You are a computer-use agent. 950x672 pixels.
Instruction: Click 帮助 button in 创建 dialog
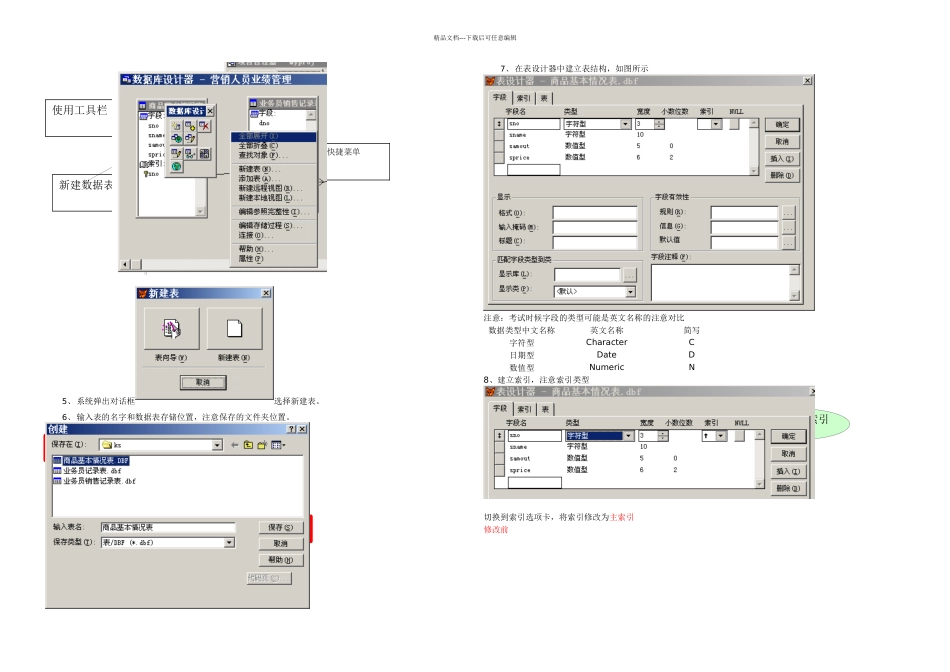pyautogui.click(x=281, y=560)
